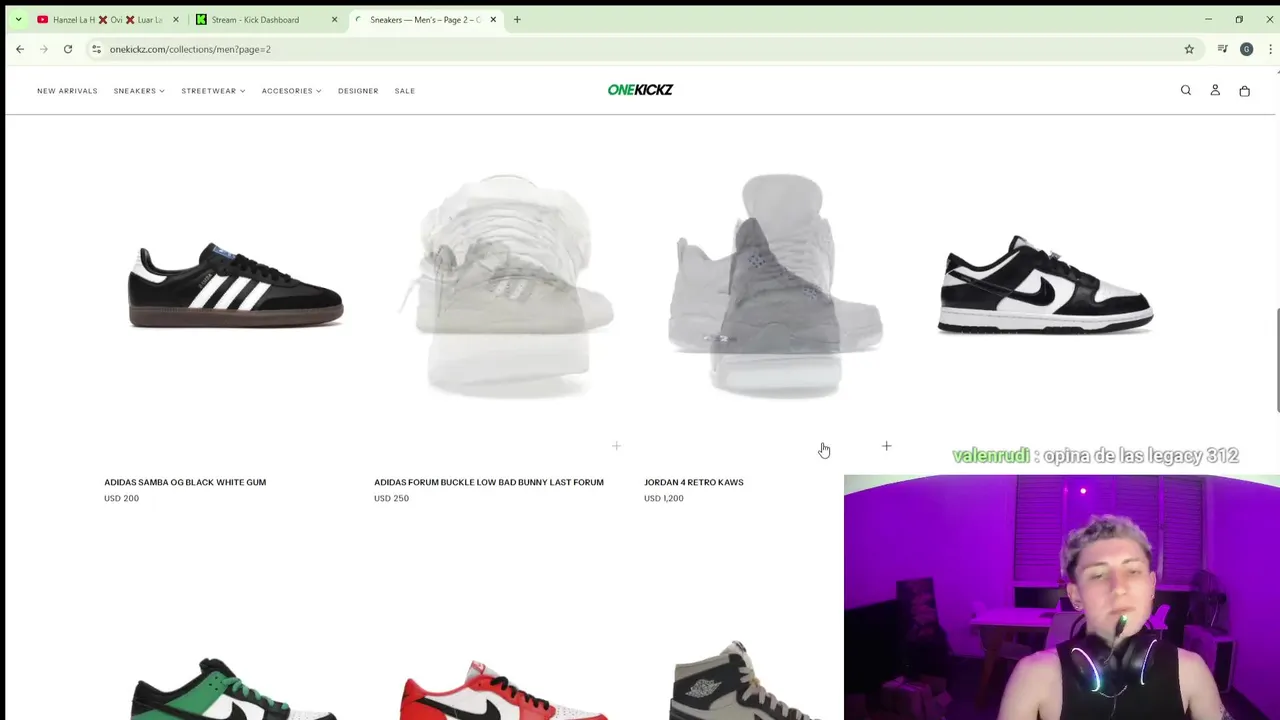Click the page vertical scrollbar thumb
This screenshot has height=720, width=1280.
(1277, 360)
